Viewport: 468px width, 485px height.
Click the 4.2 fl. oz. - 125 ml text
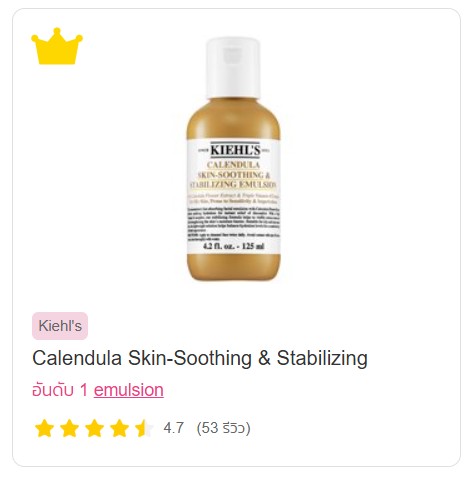click(x=234, y=246)
